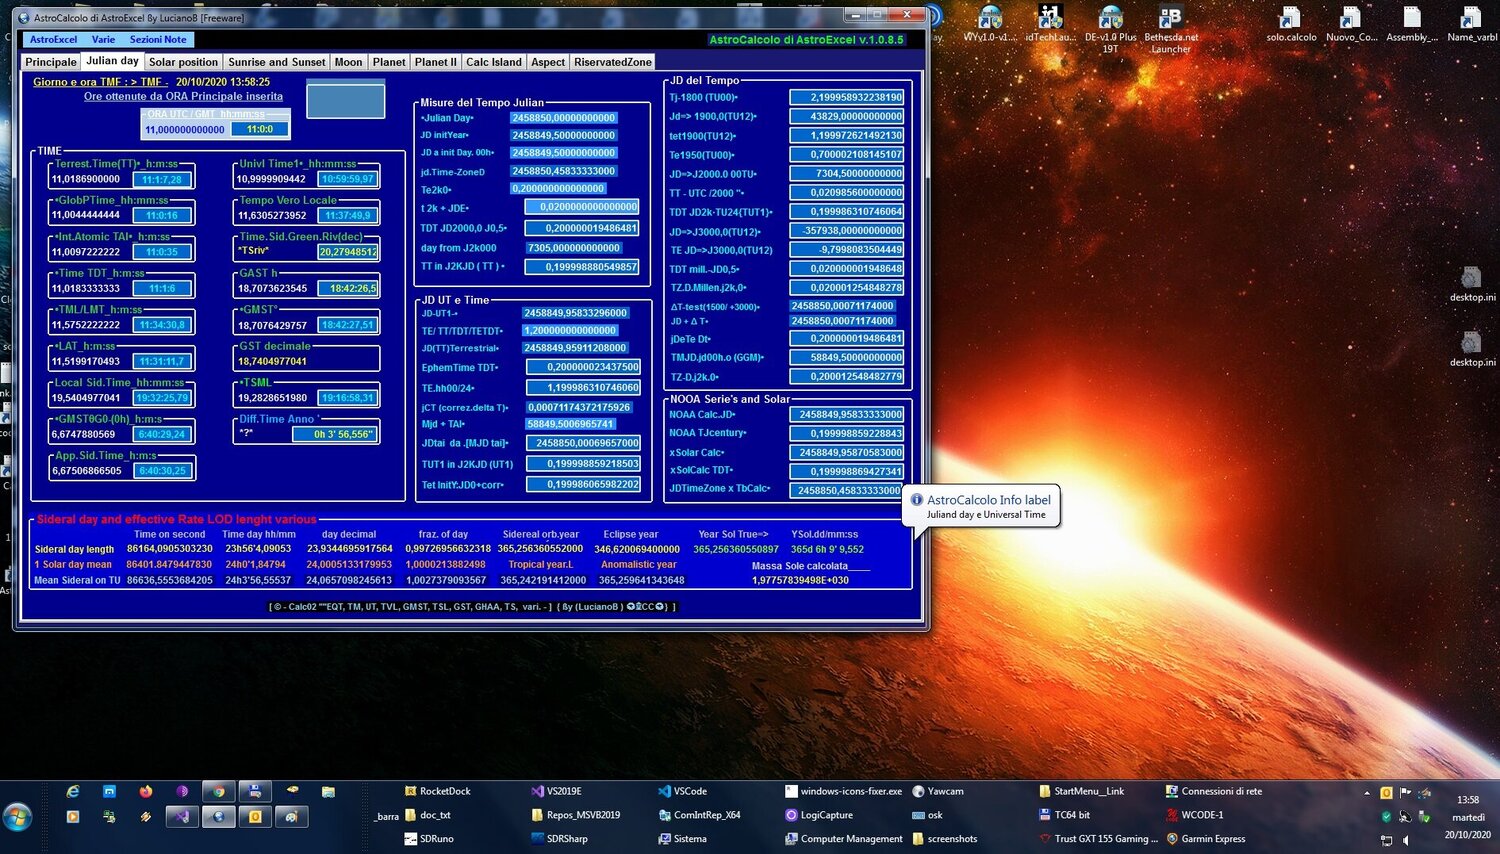The width and height of the screenshot is (1500, 854).
Task: Open Windows Explorer from the taskbar
Action: (x=328, y=791)
